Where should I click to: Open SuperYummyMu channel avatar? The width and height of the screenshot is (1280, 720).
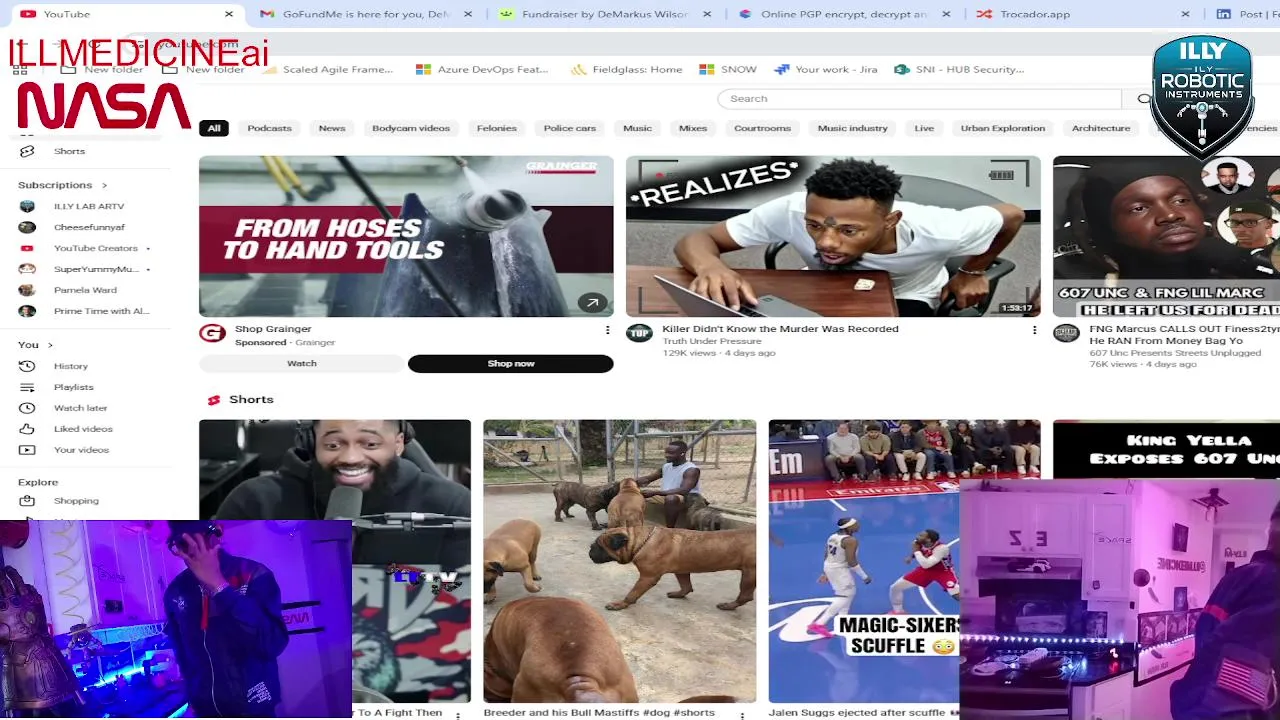tap(27, 269)
